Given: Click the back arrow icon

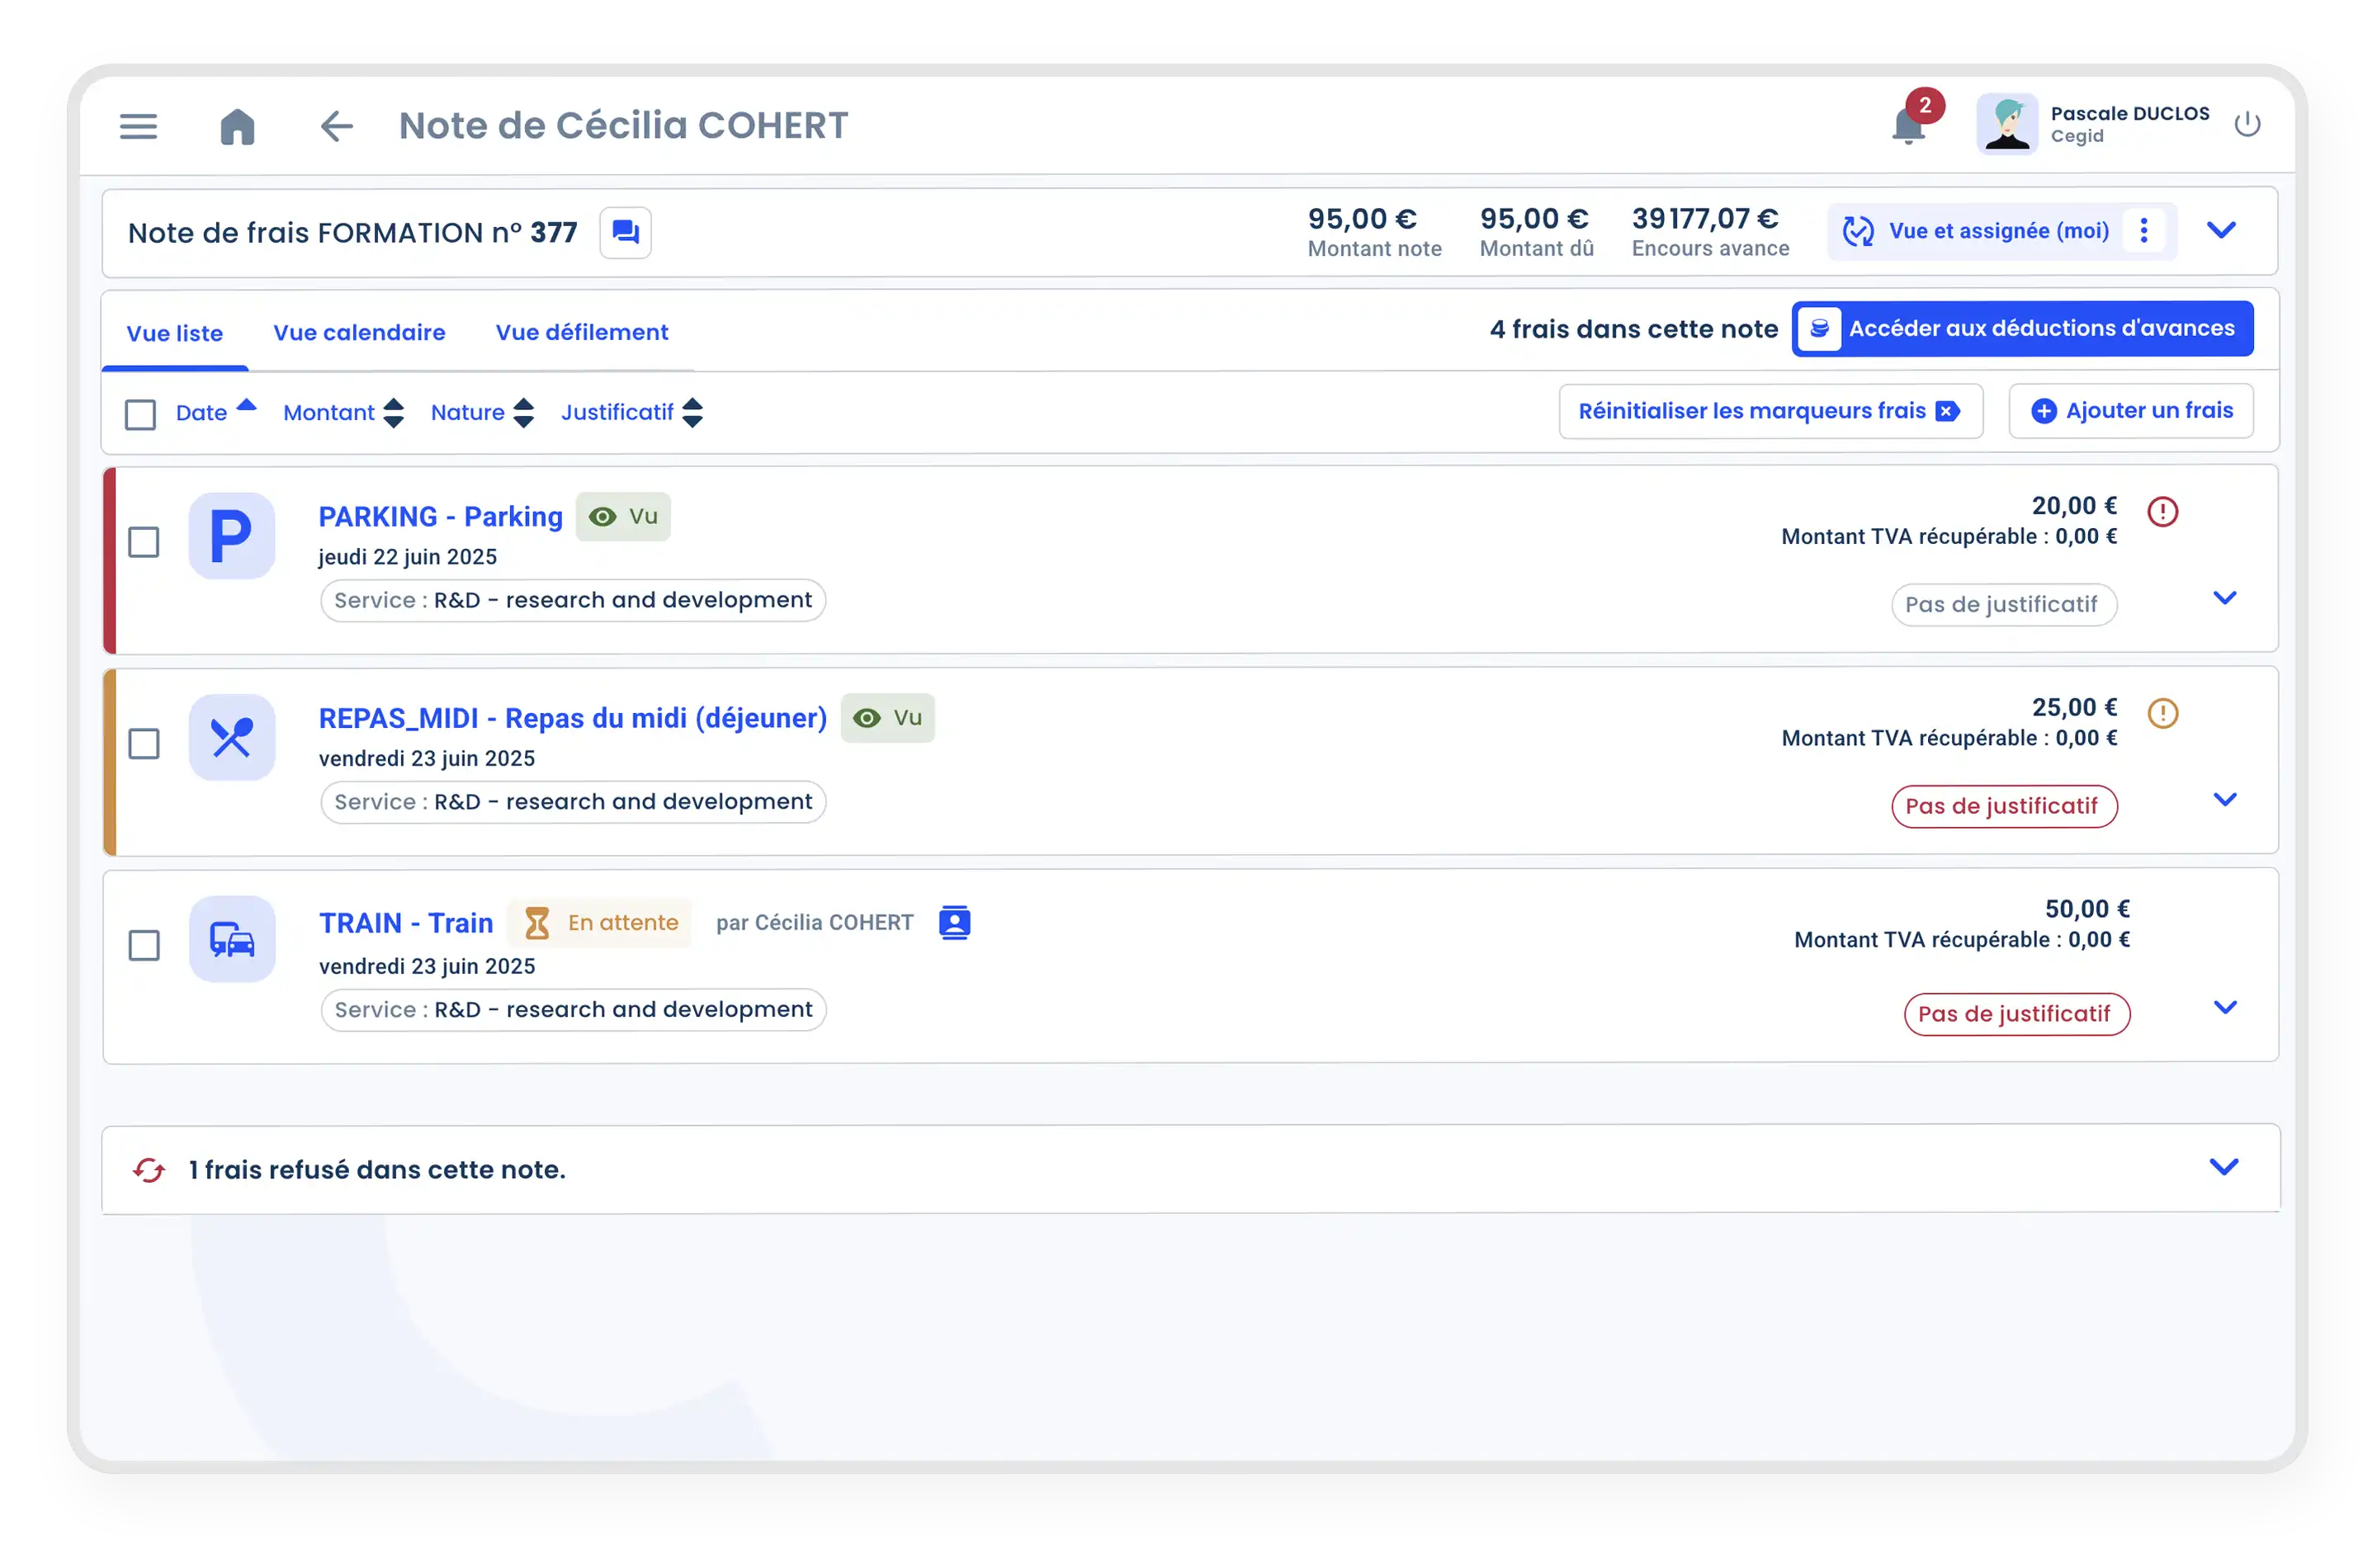Looking at the screenshot, I should (336, 127).
